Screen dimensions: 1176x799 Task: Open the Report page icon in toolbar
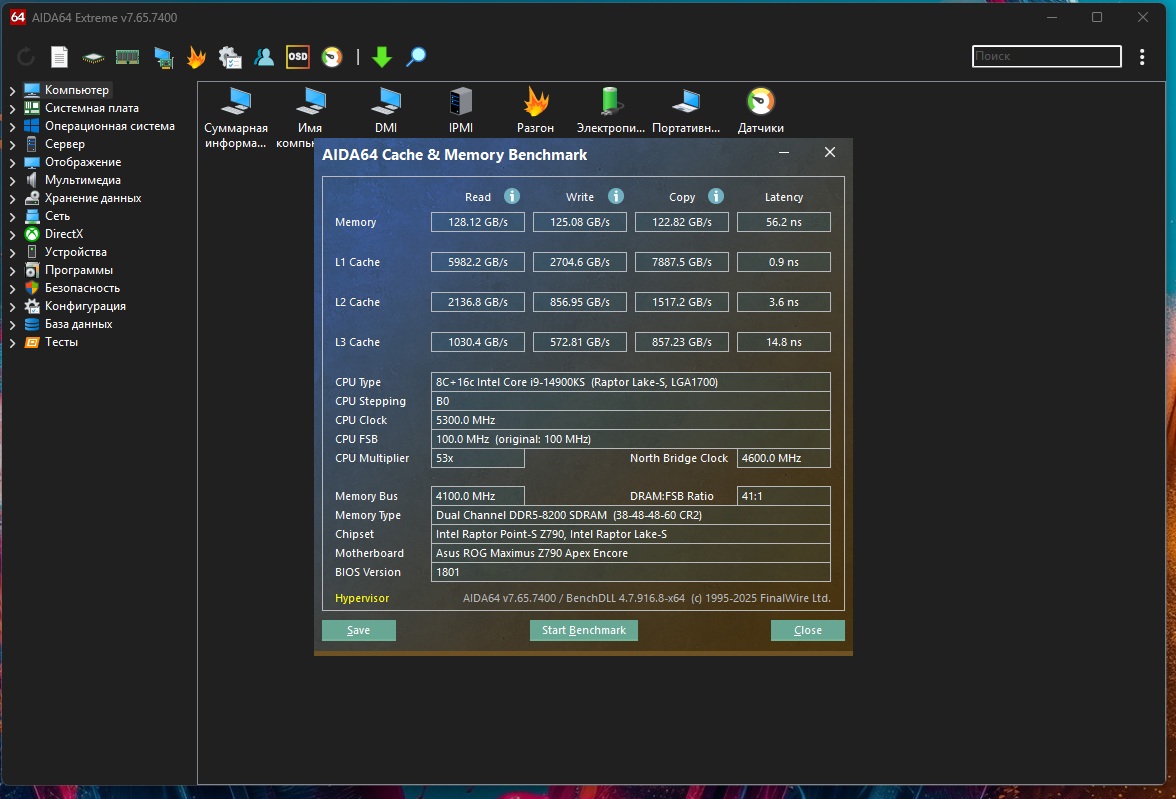click(59, 57)
